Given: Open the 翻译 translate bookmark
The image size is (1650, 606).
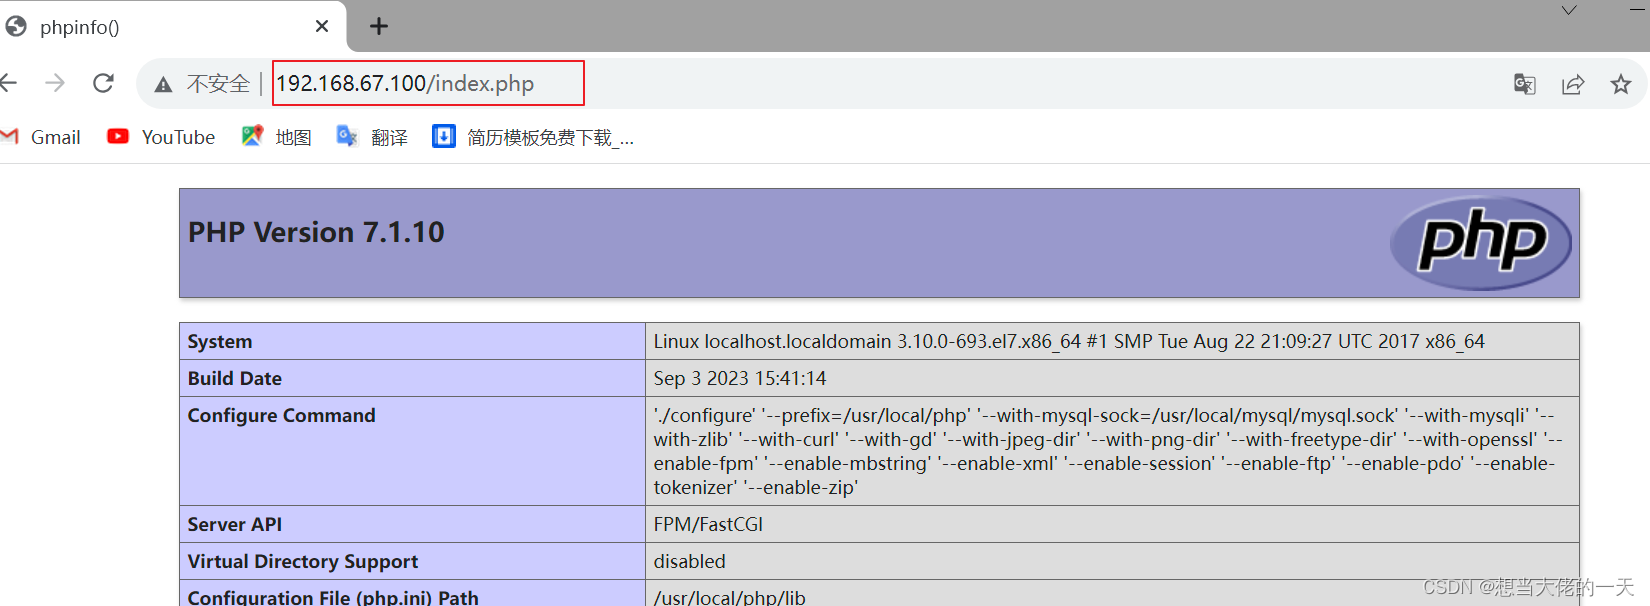Looking at the screenshot, I should click(x=372, y=137).
